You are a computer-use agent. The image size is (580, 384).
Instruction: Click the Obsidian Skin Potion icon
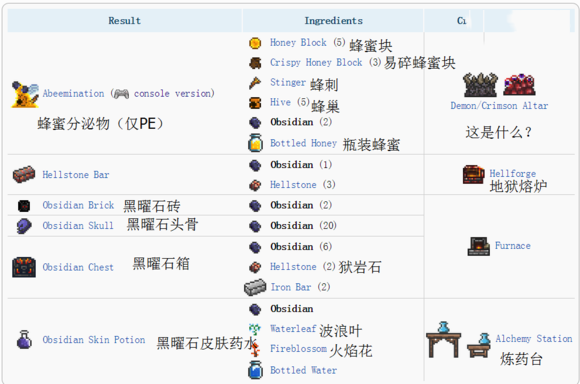point(24,340)
